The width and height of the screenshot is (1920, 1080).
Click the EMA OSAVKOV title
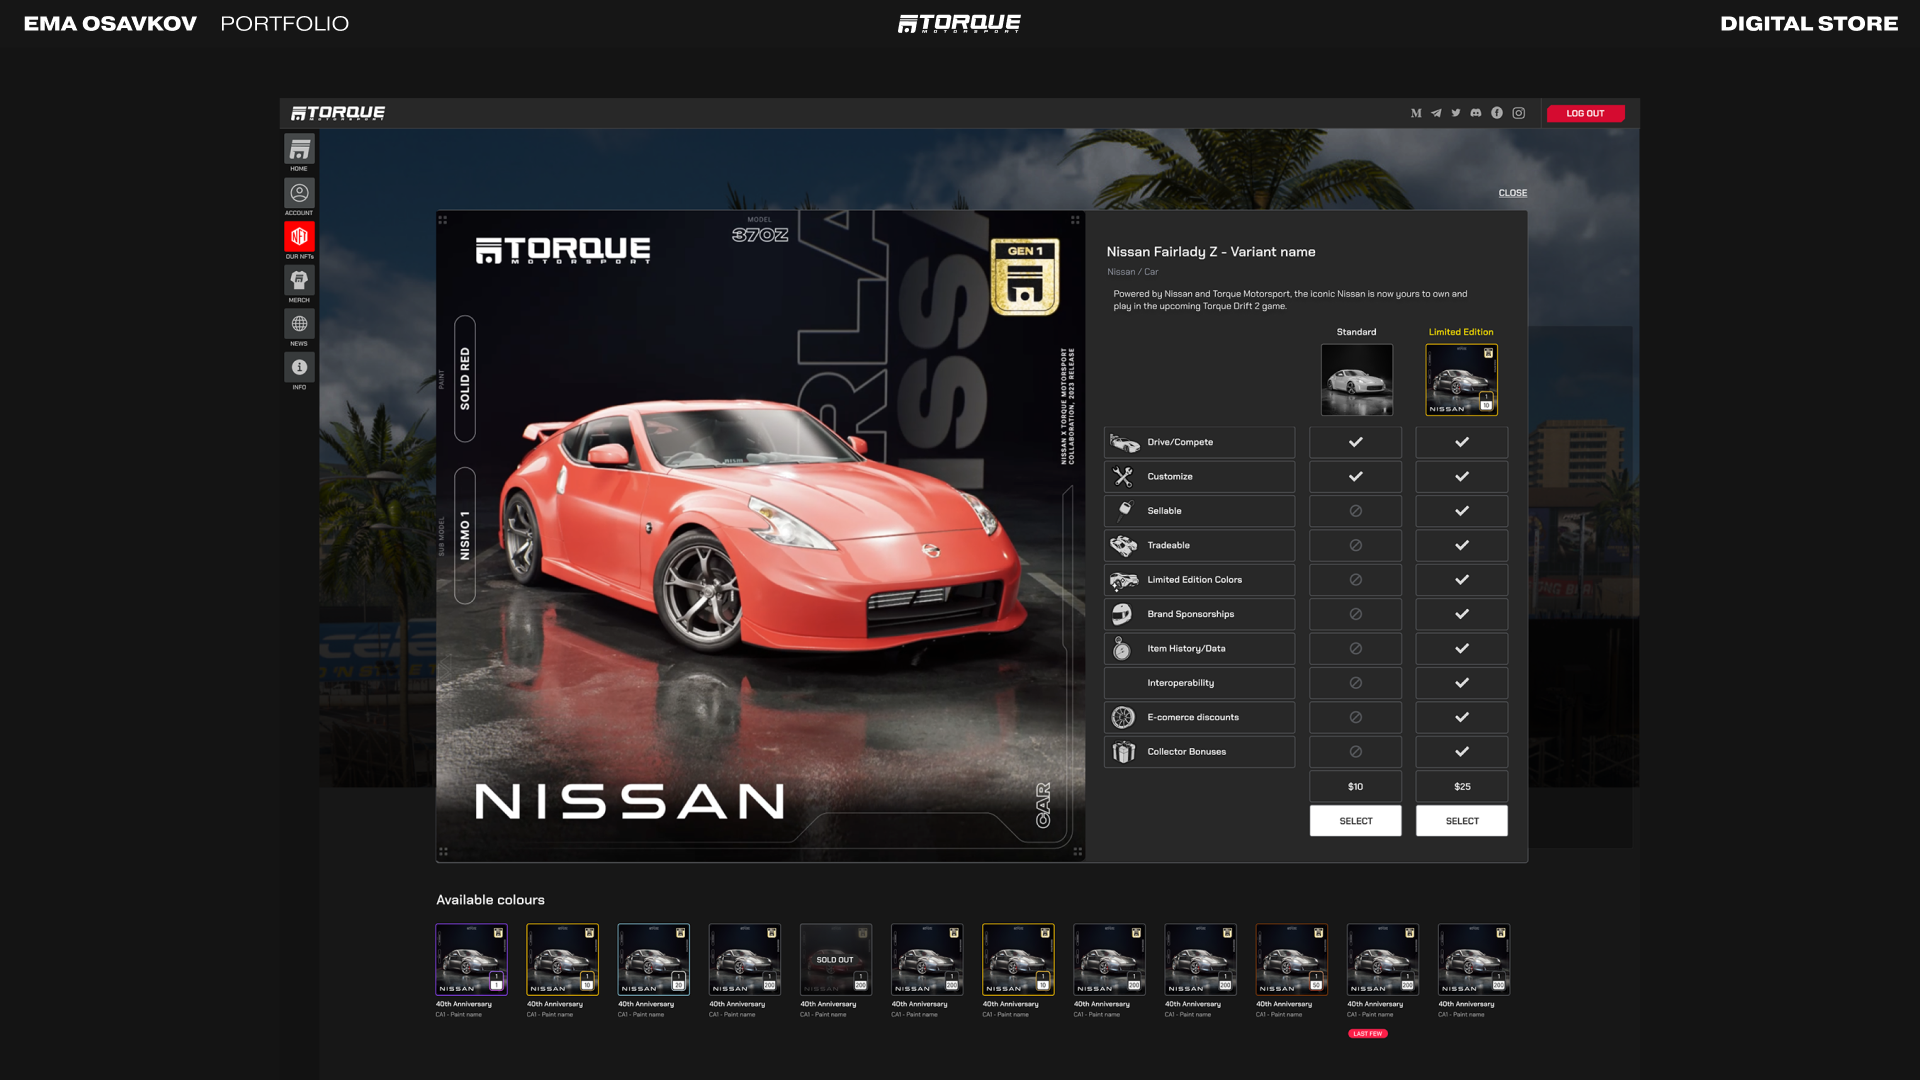click(110, 23)
